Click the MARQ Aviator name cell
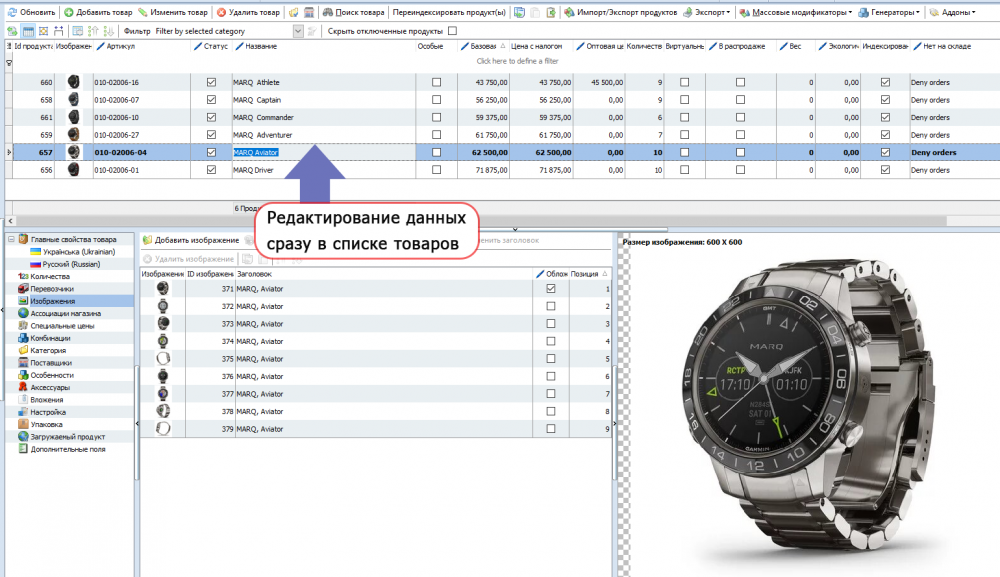Image resolution: width=1000 pixels, height=577 pixels. tap(323, 152)
